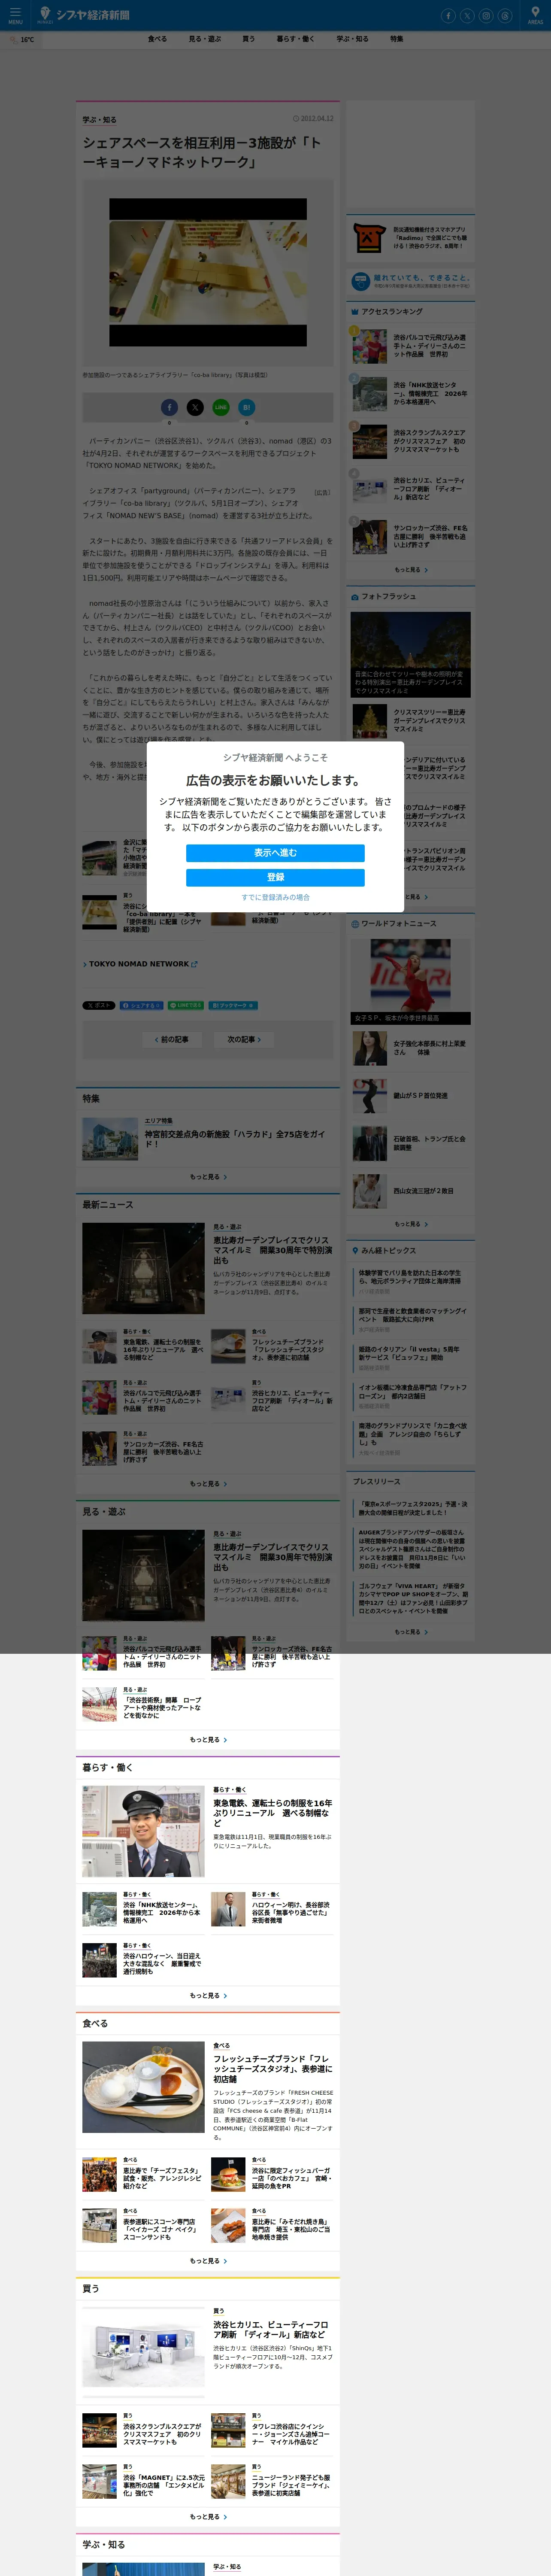
Task: Click the 表示へ進む button in popup
Action: pyautogui.click(x=275, y=853)
